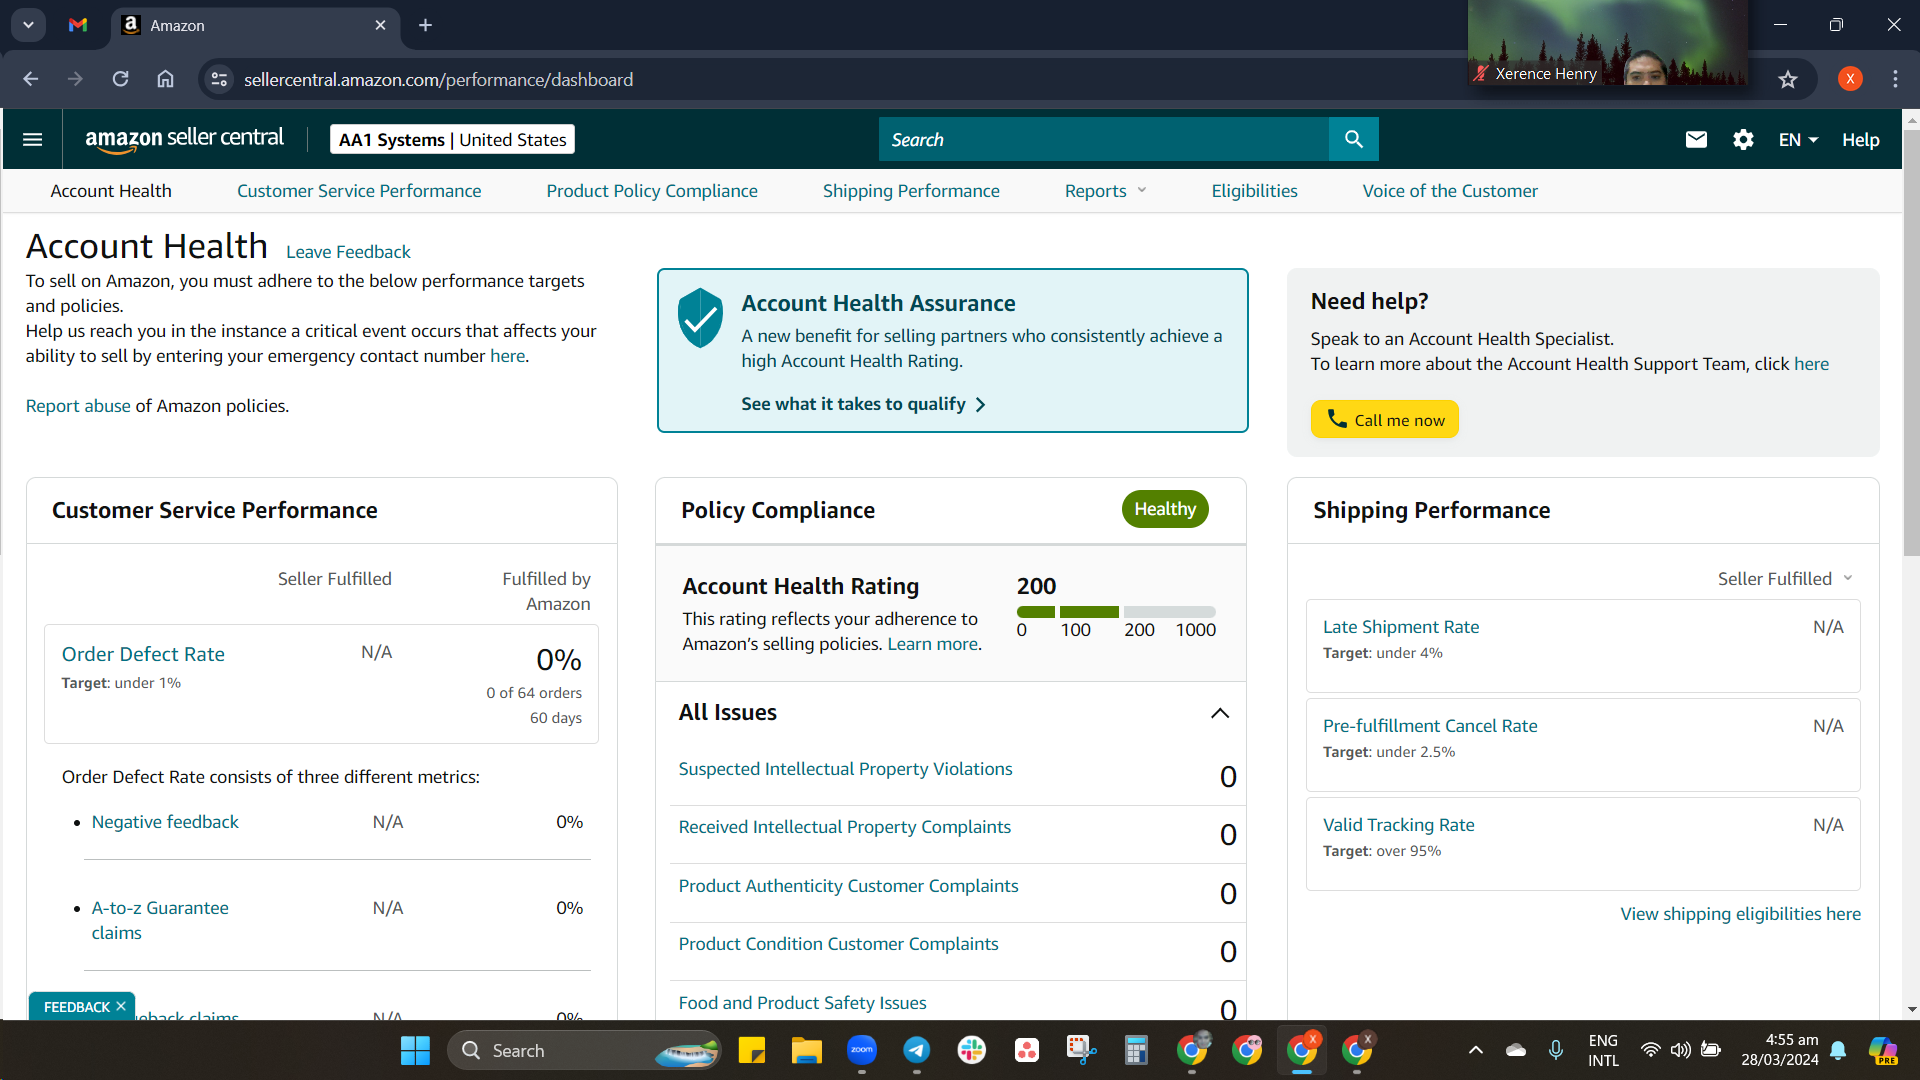Open the Windows Start menu
The width and height of the screenshot is (1920, 1080).
415,1050
